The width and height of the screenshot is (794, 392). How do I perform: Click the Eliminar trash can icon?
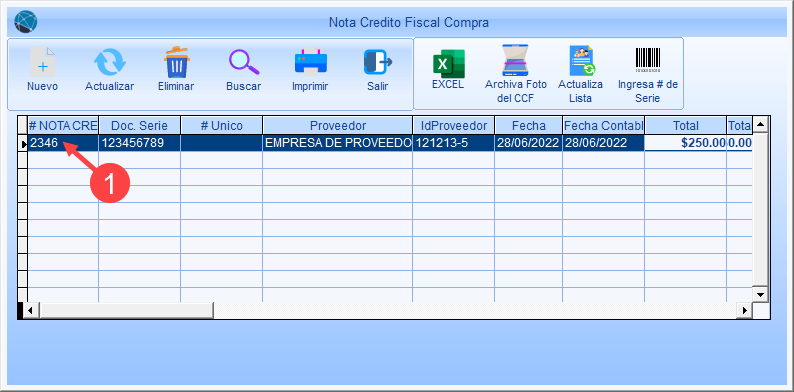pyautogui.click(x=176, y=62)
